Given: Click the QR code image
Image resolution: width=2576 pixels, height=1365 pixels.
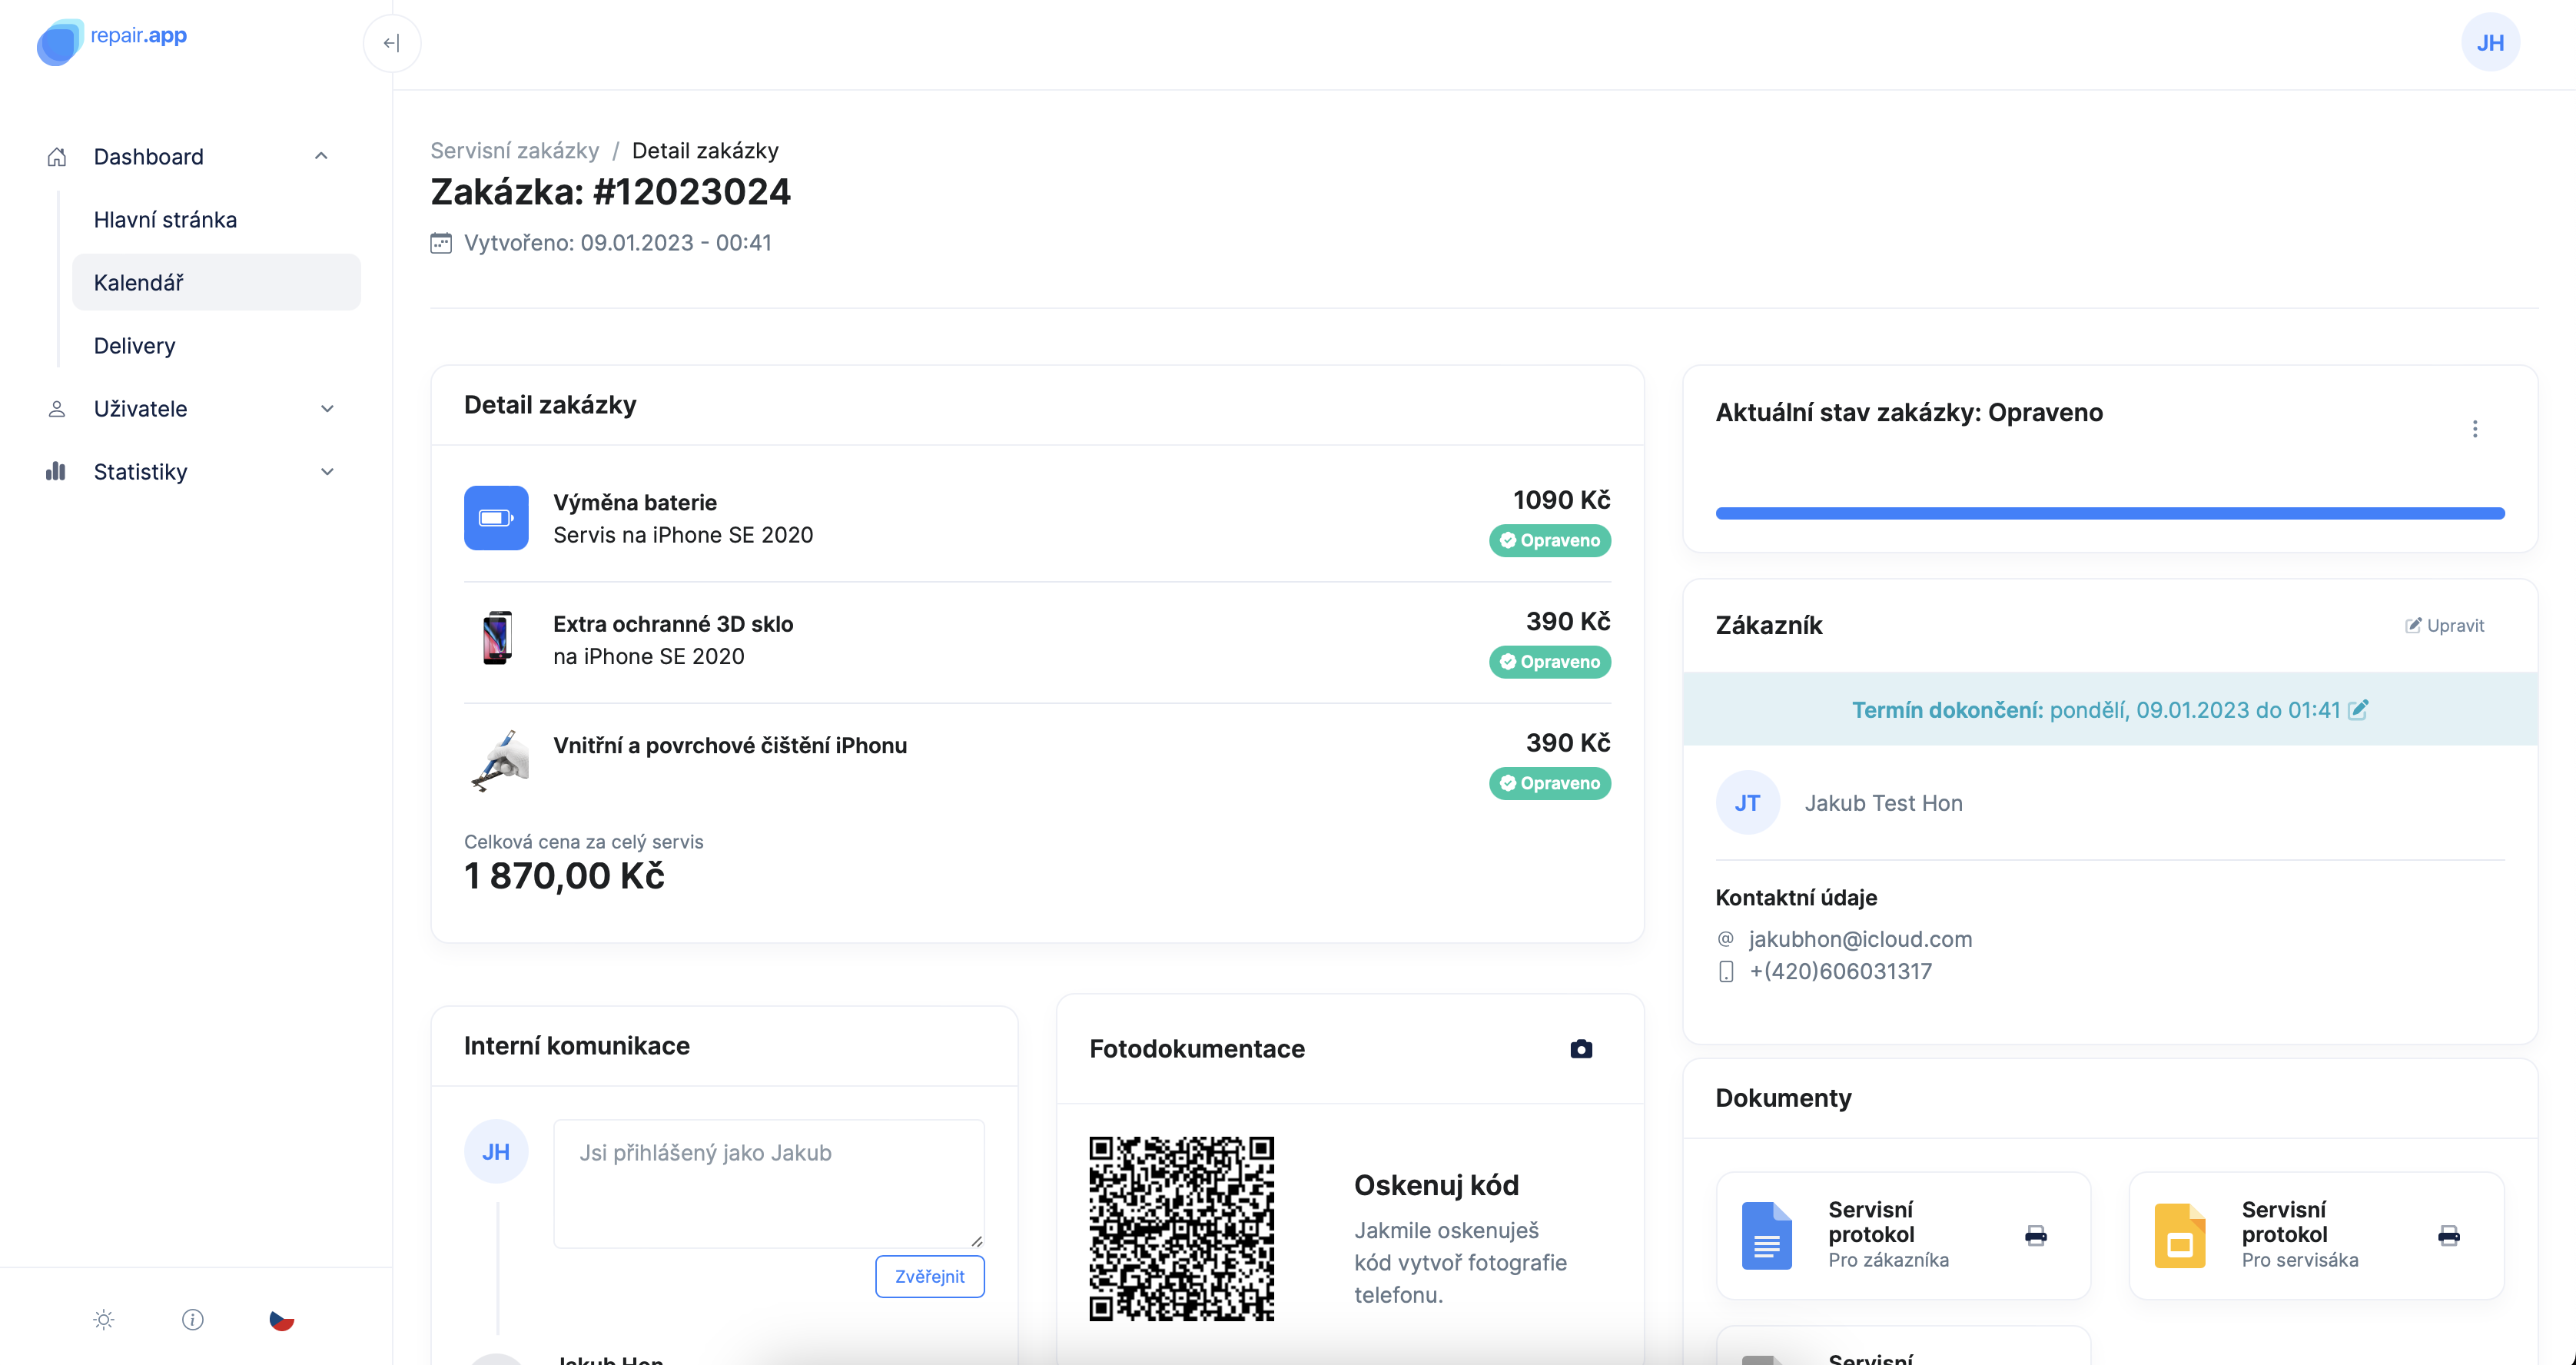Looking at the screenshot, I should pos(1181,1228).
